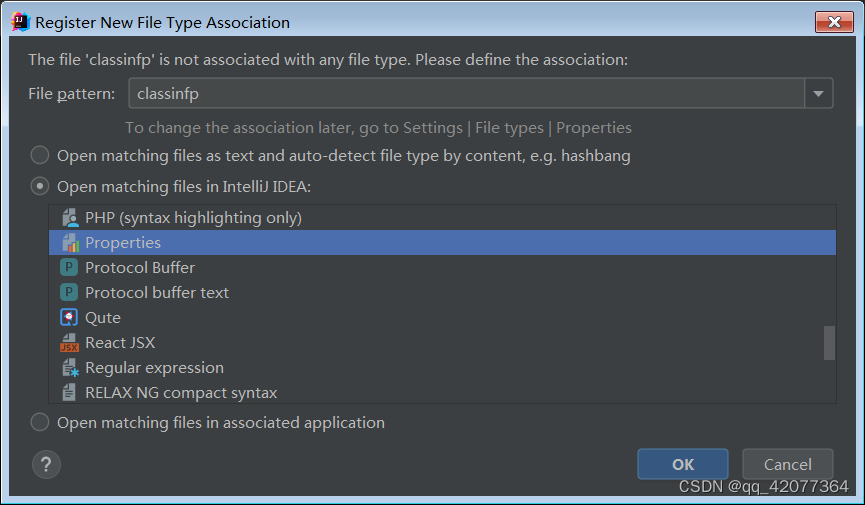Choose open in associated application radio
The height and width of the screenshot is (505, 865).
(x=40, y=422)
